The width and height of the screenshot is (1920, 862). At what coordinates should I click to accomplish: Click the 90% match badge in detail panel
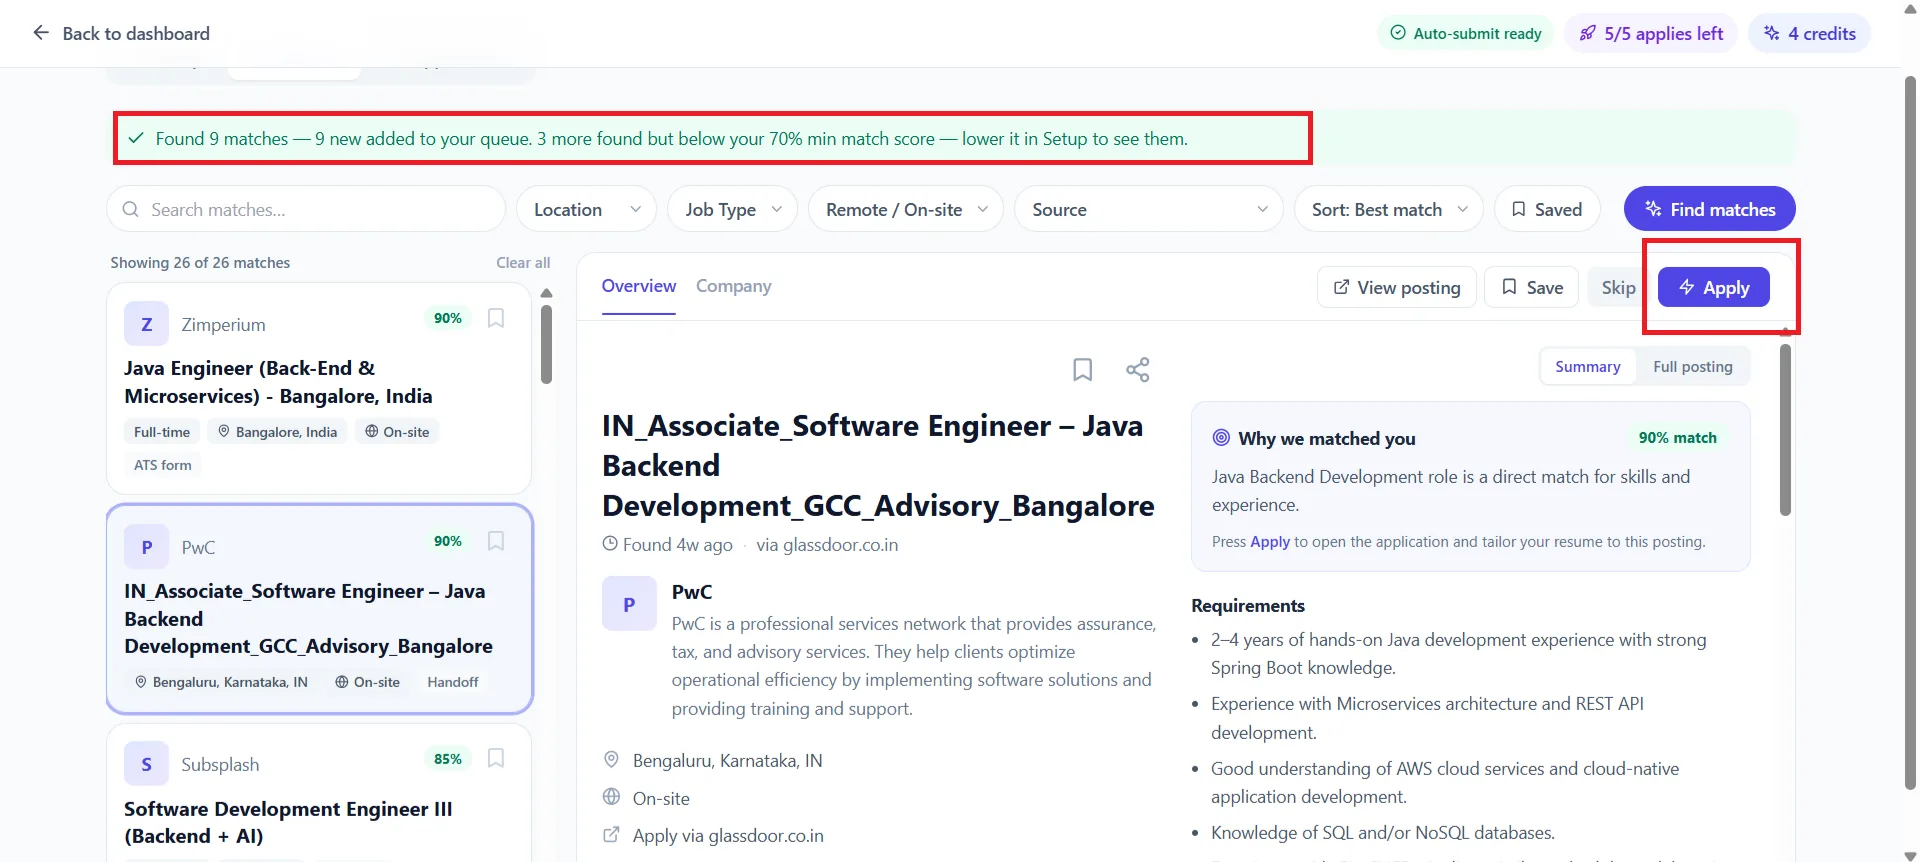[1677, 438]
